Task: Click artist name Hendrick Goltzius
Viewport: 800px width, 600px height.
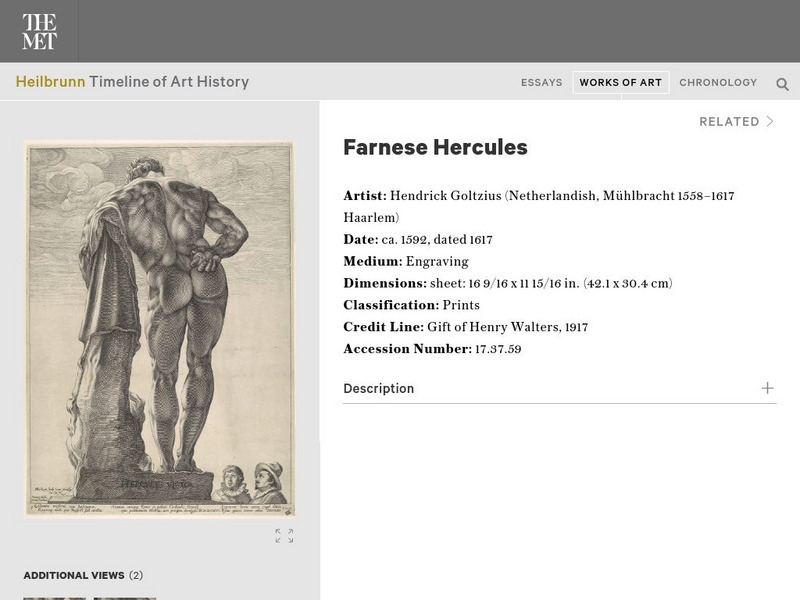Action: point(445,196)
